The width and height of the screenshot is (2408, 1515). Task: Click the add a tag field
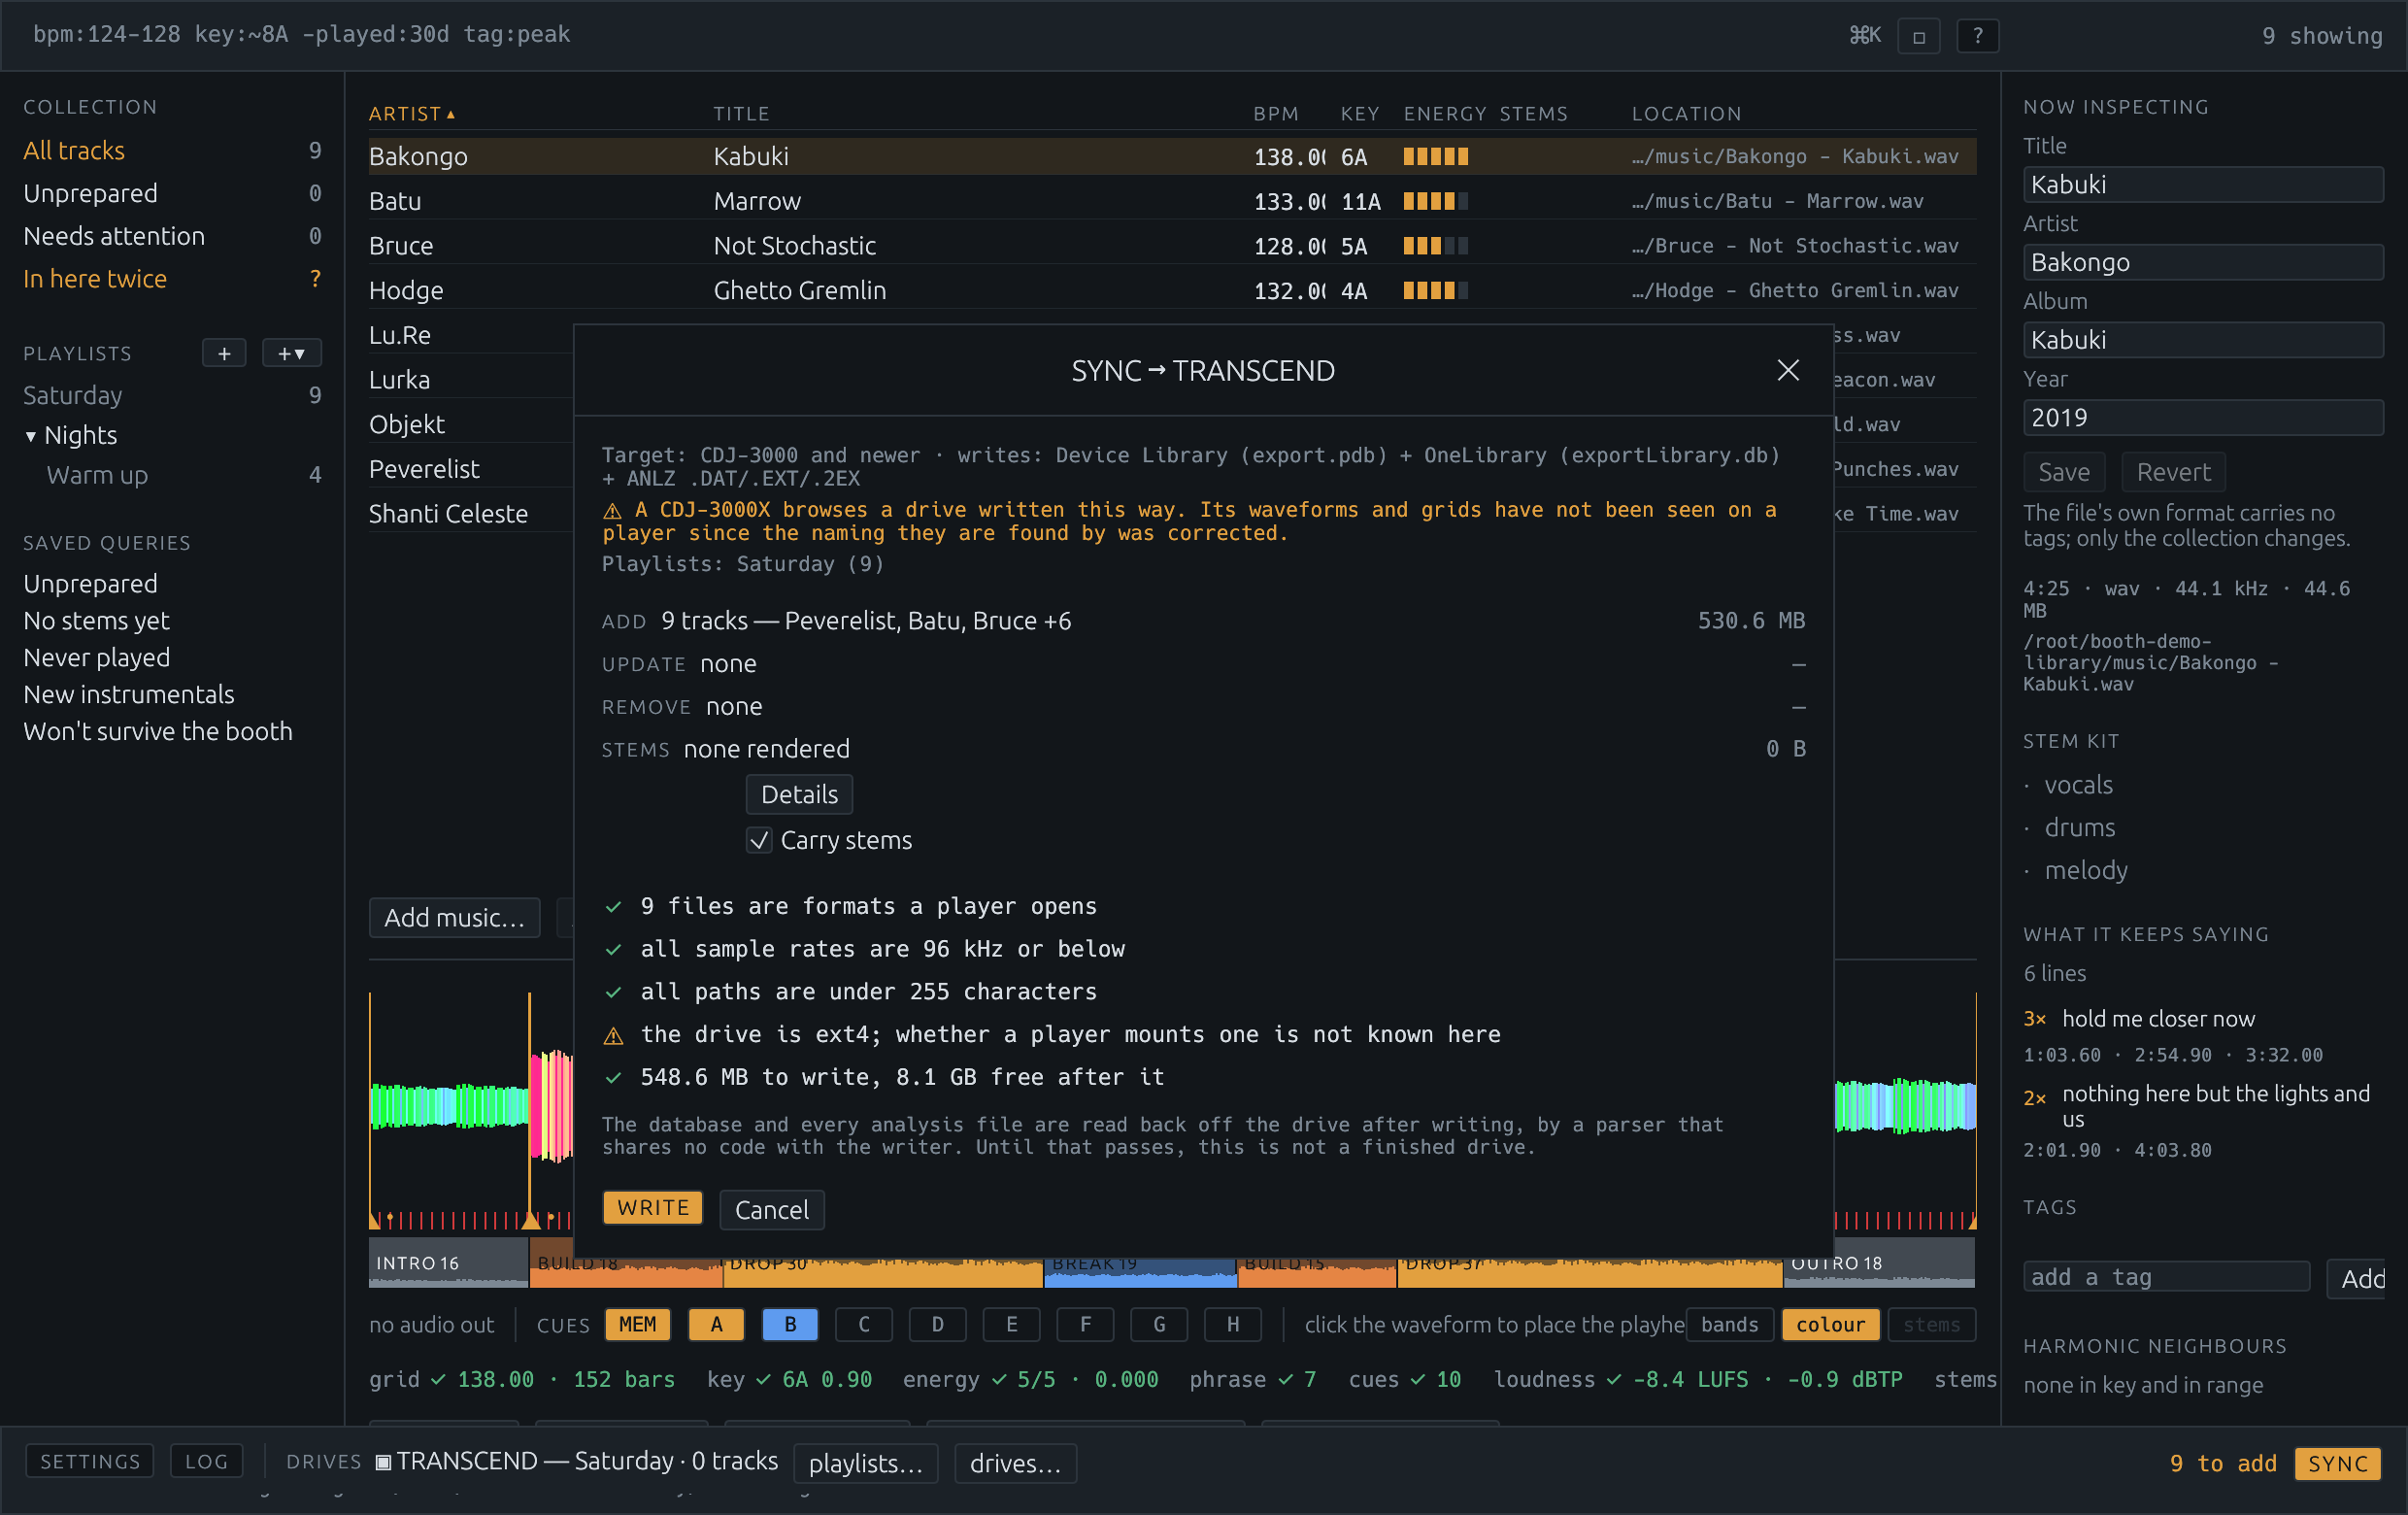2166,1277
